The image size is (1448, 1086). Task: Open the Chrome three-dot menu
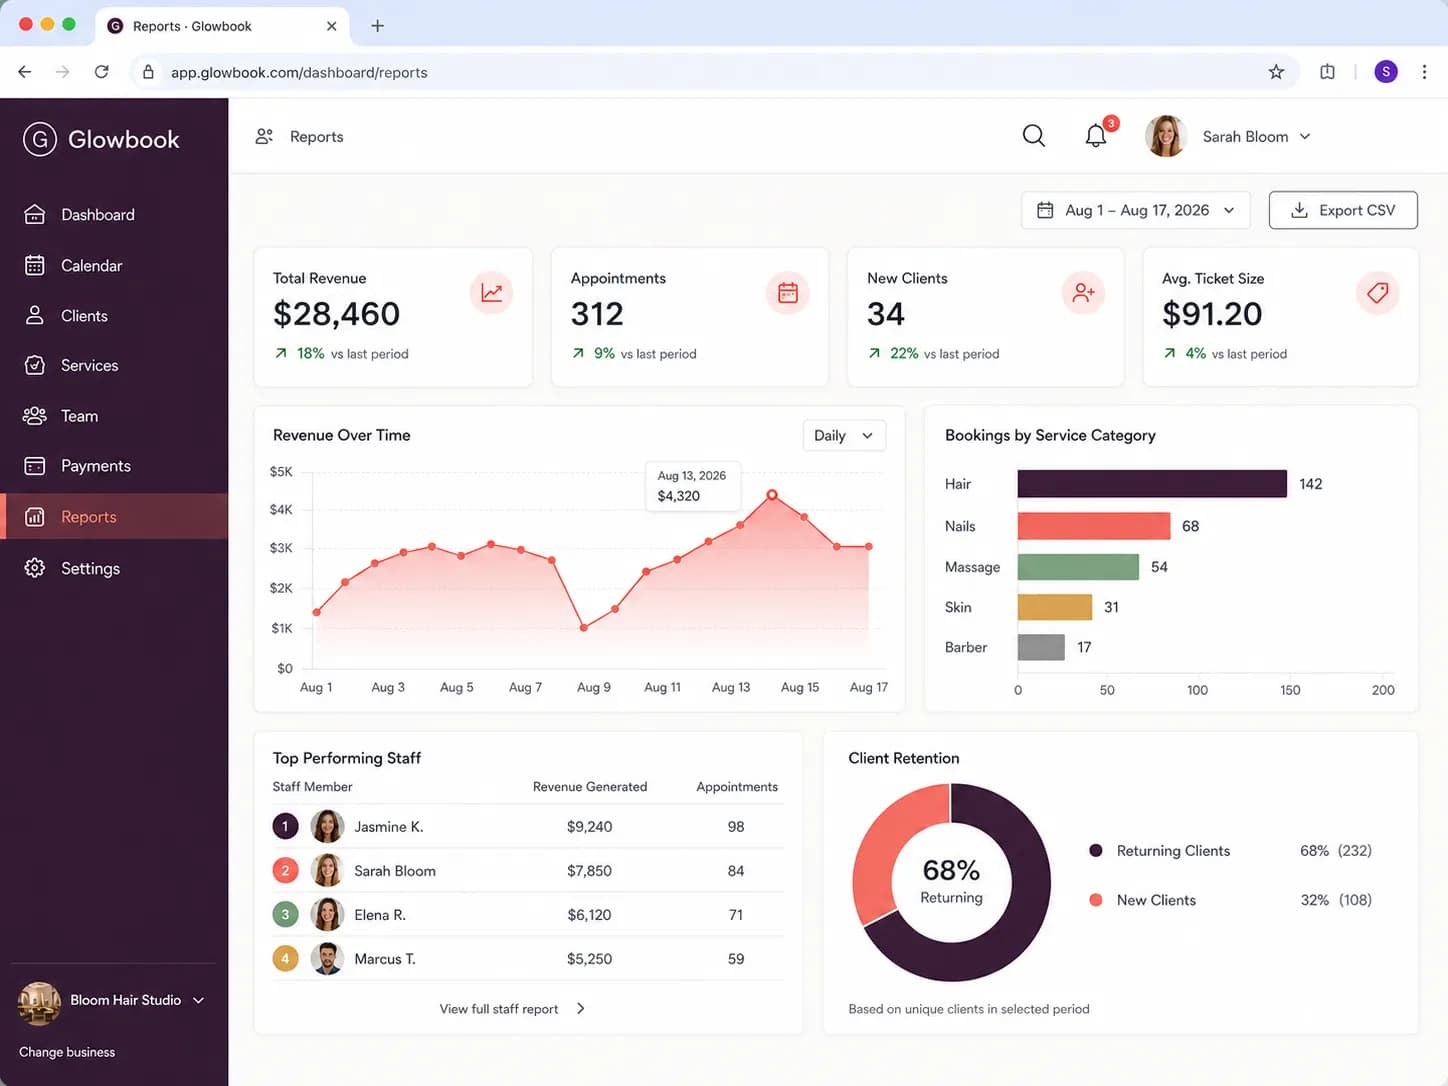tap(1424, 72)
